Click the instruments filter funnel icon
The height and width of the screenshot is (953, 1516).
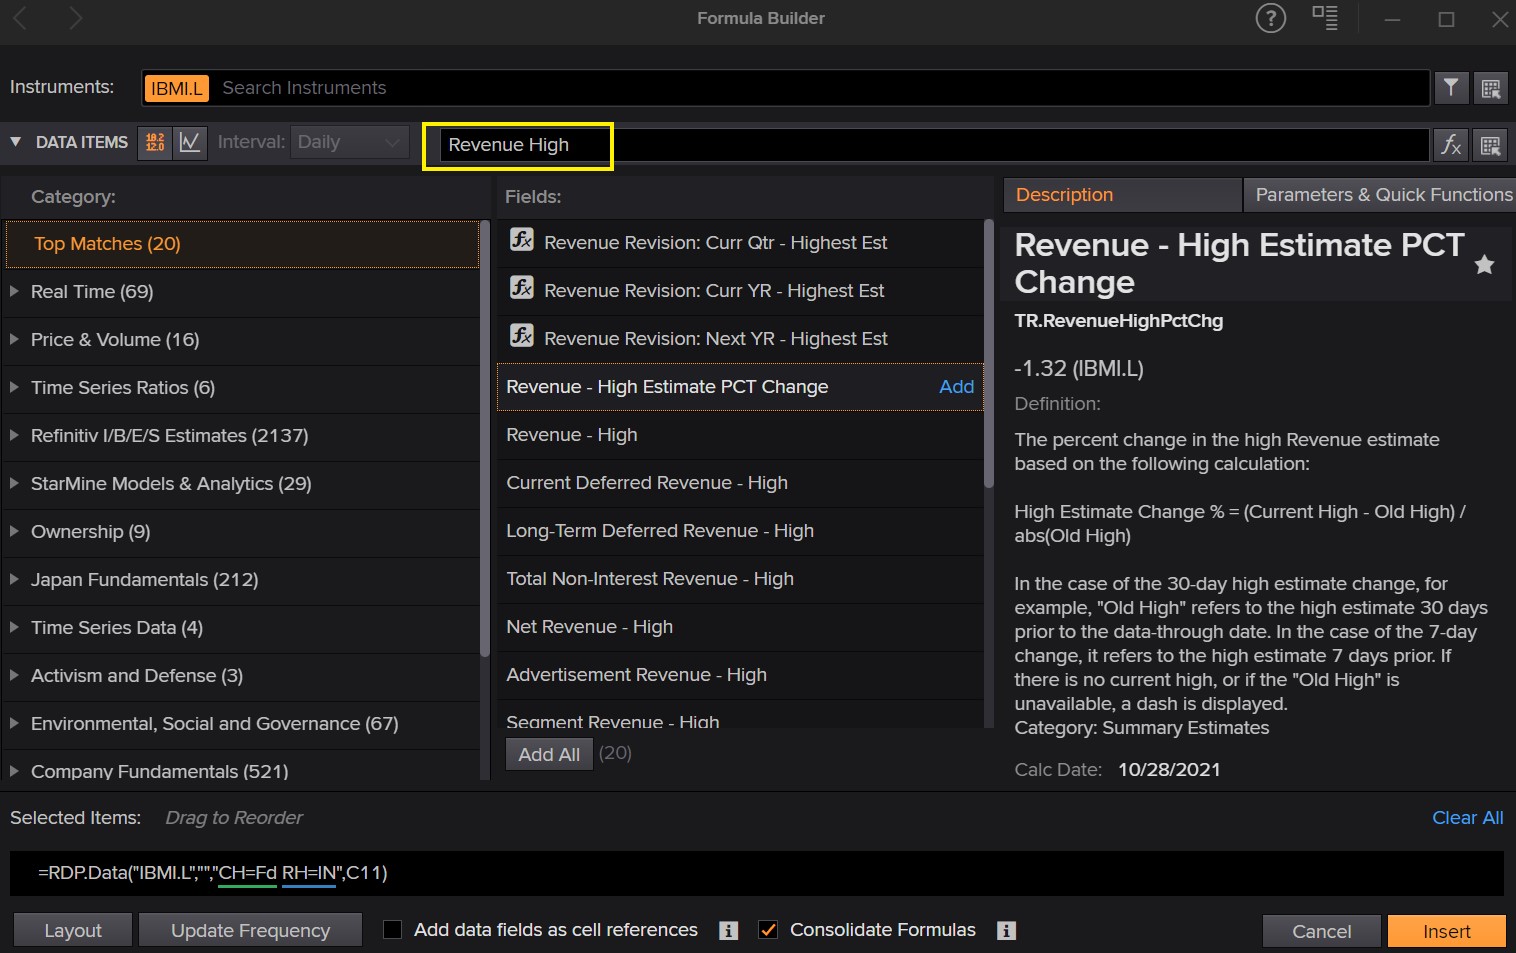[x=1451, y=88]
